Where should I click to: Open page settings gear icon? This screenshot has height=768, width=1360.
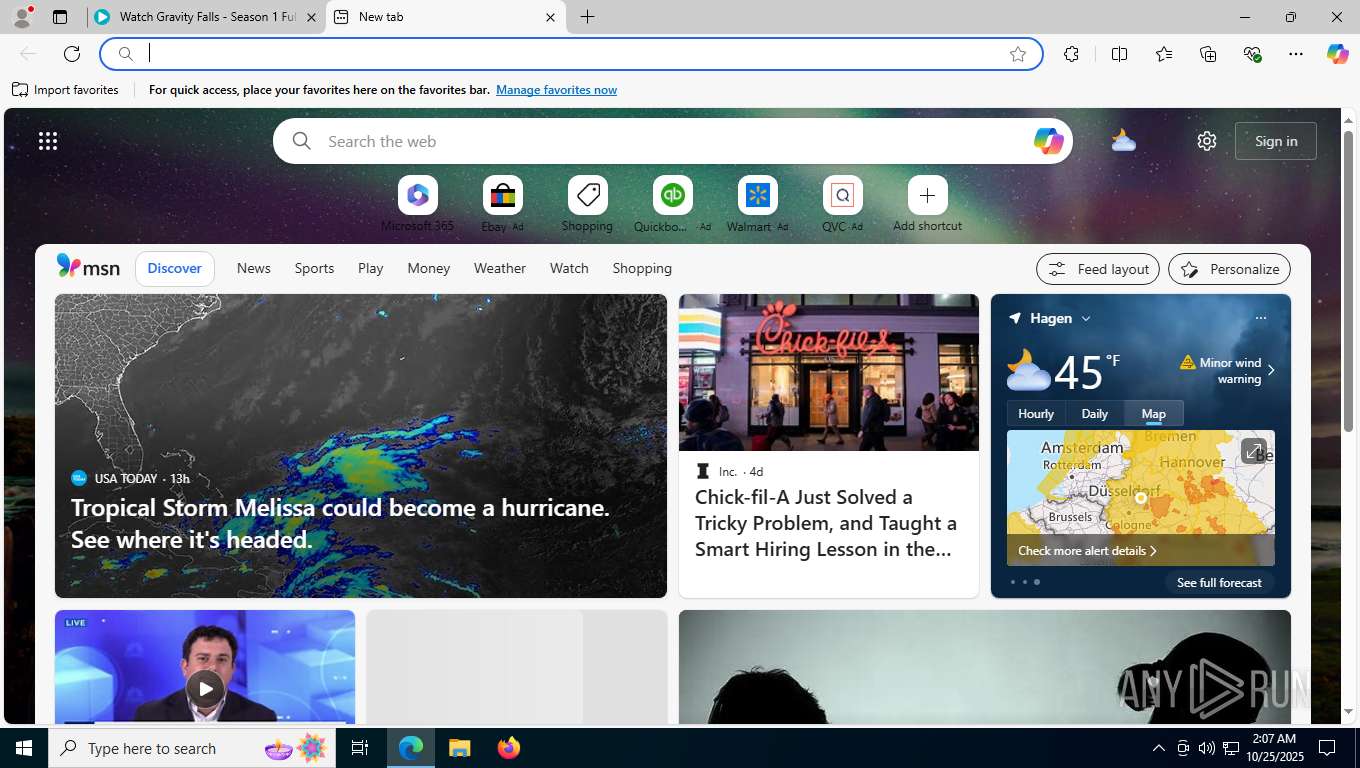[1207, 141]
